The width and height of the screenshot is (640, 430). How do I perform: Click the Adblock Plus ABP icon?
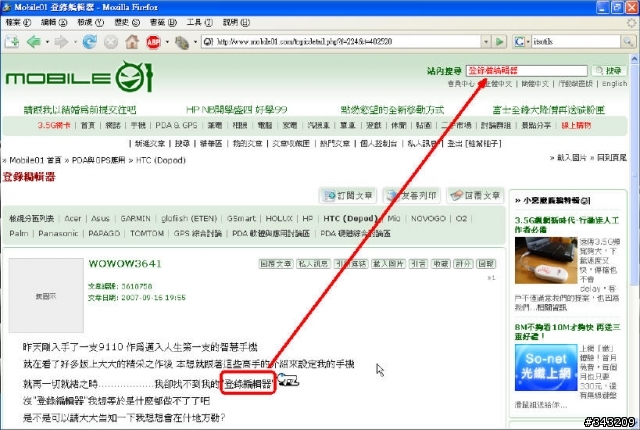click(153, 42)
